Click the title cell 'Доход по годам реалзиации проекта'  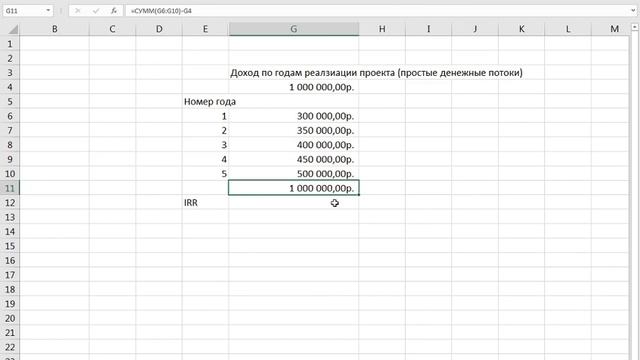click(x=376, y=73)
